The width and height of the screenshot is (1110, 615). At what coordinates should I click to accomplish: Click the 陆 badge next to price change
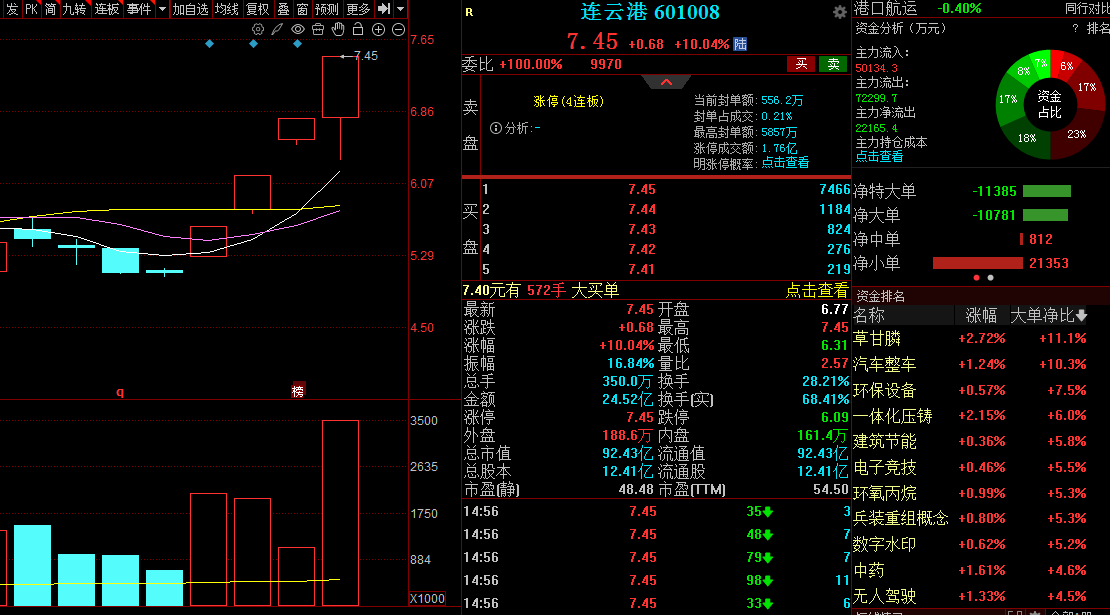pos(740,44)
